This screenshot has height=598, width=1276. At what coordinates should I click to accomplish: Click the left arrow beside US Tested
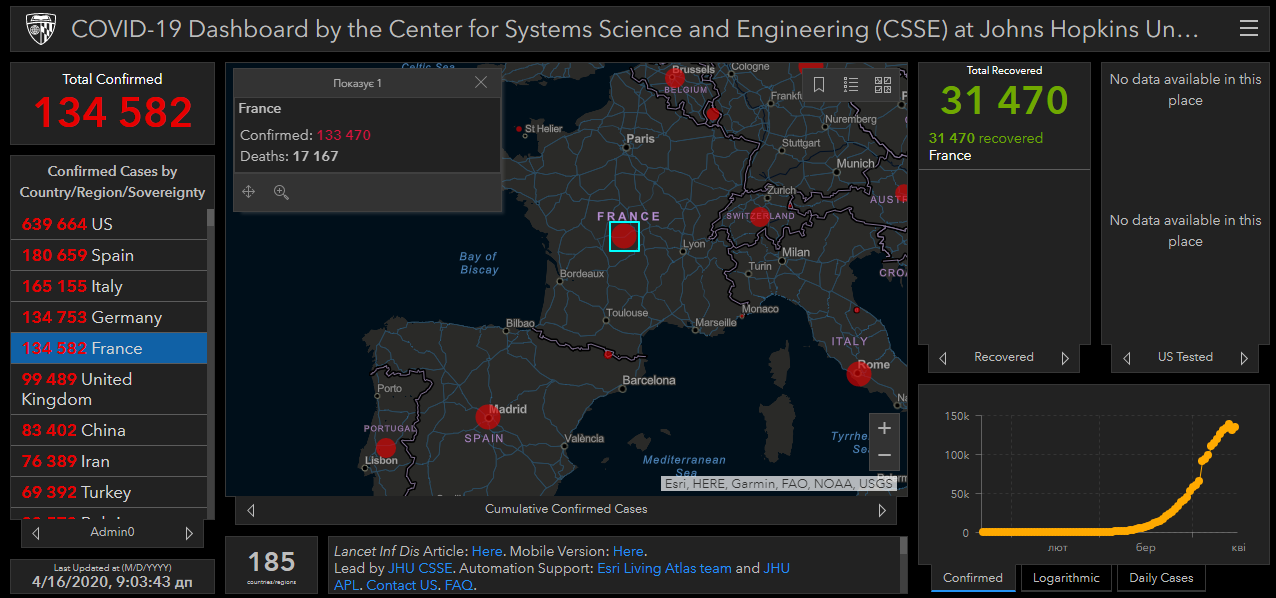point(1127,358)
